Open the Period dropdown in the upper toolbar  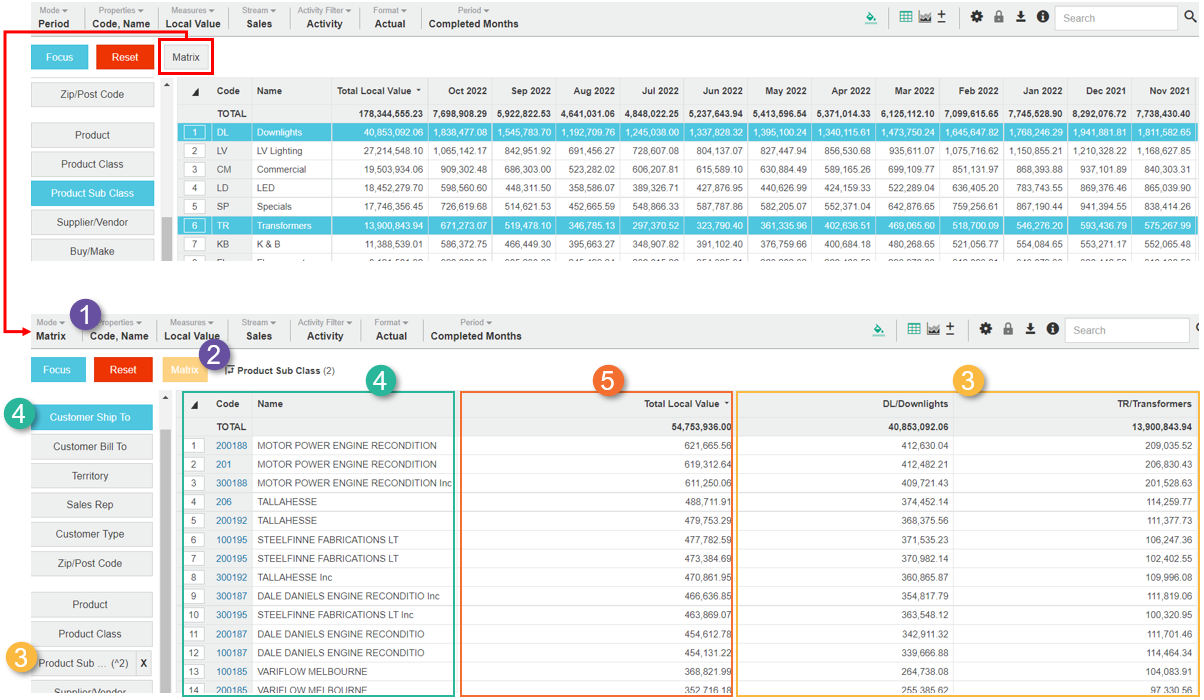click(473, 17)
